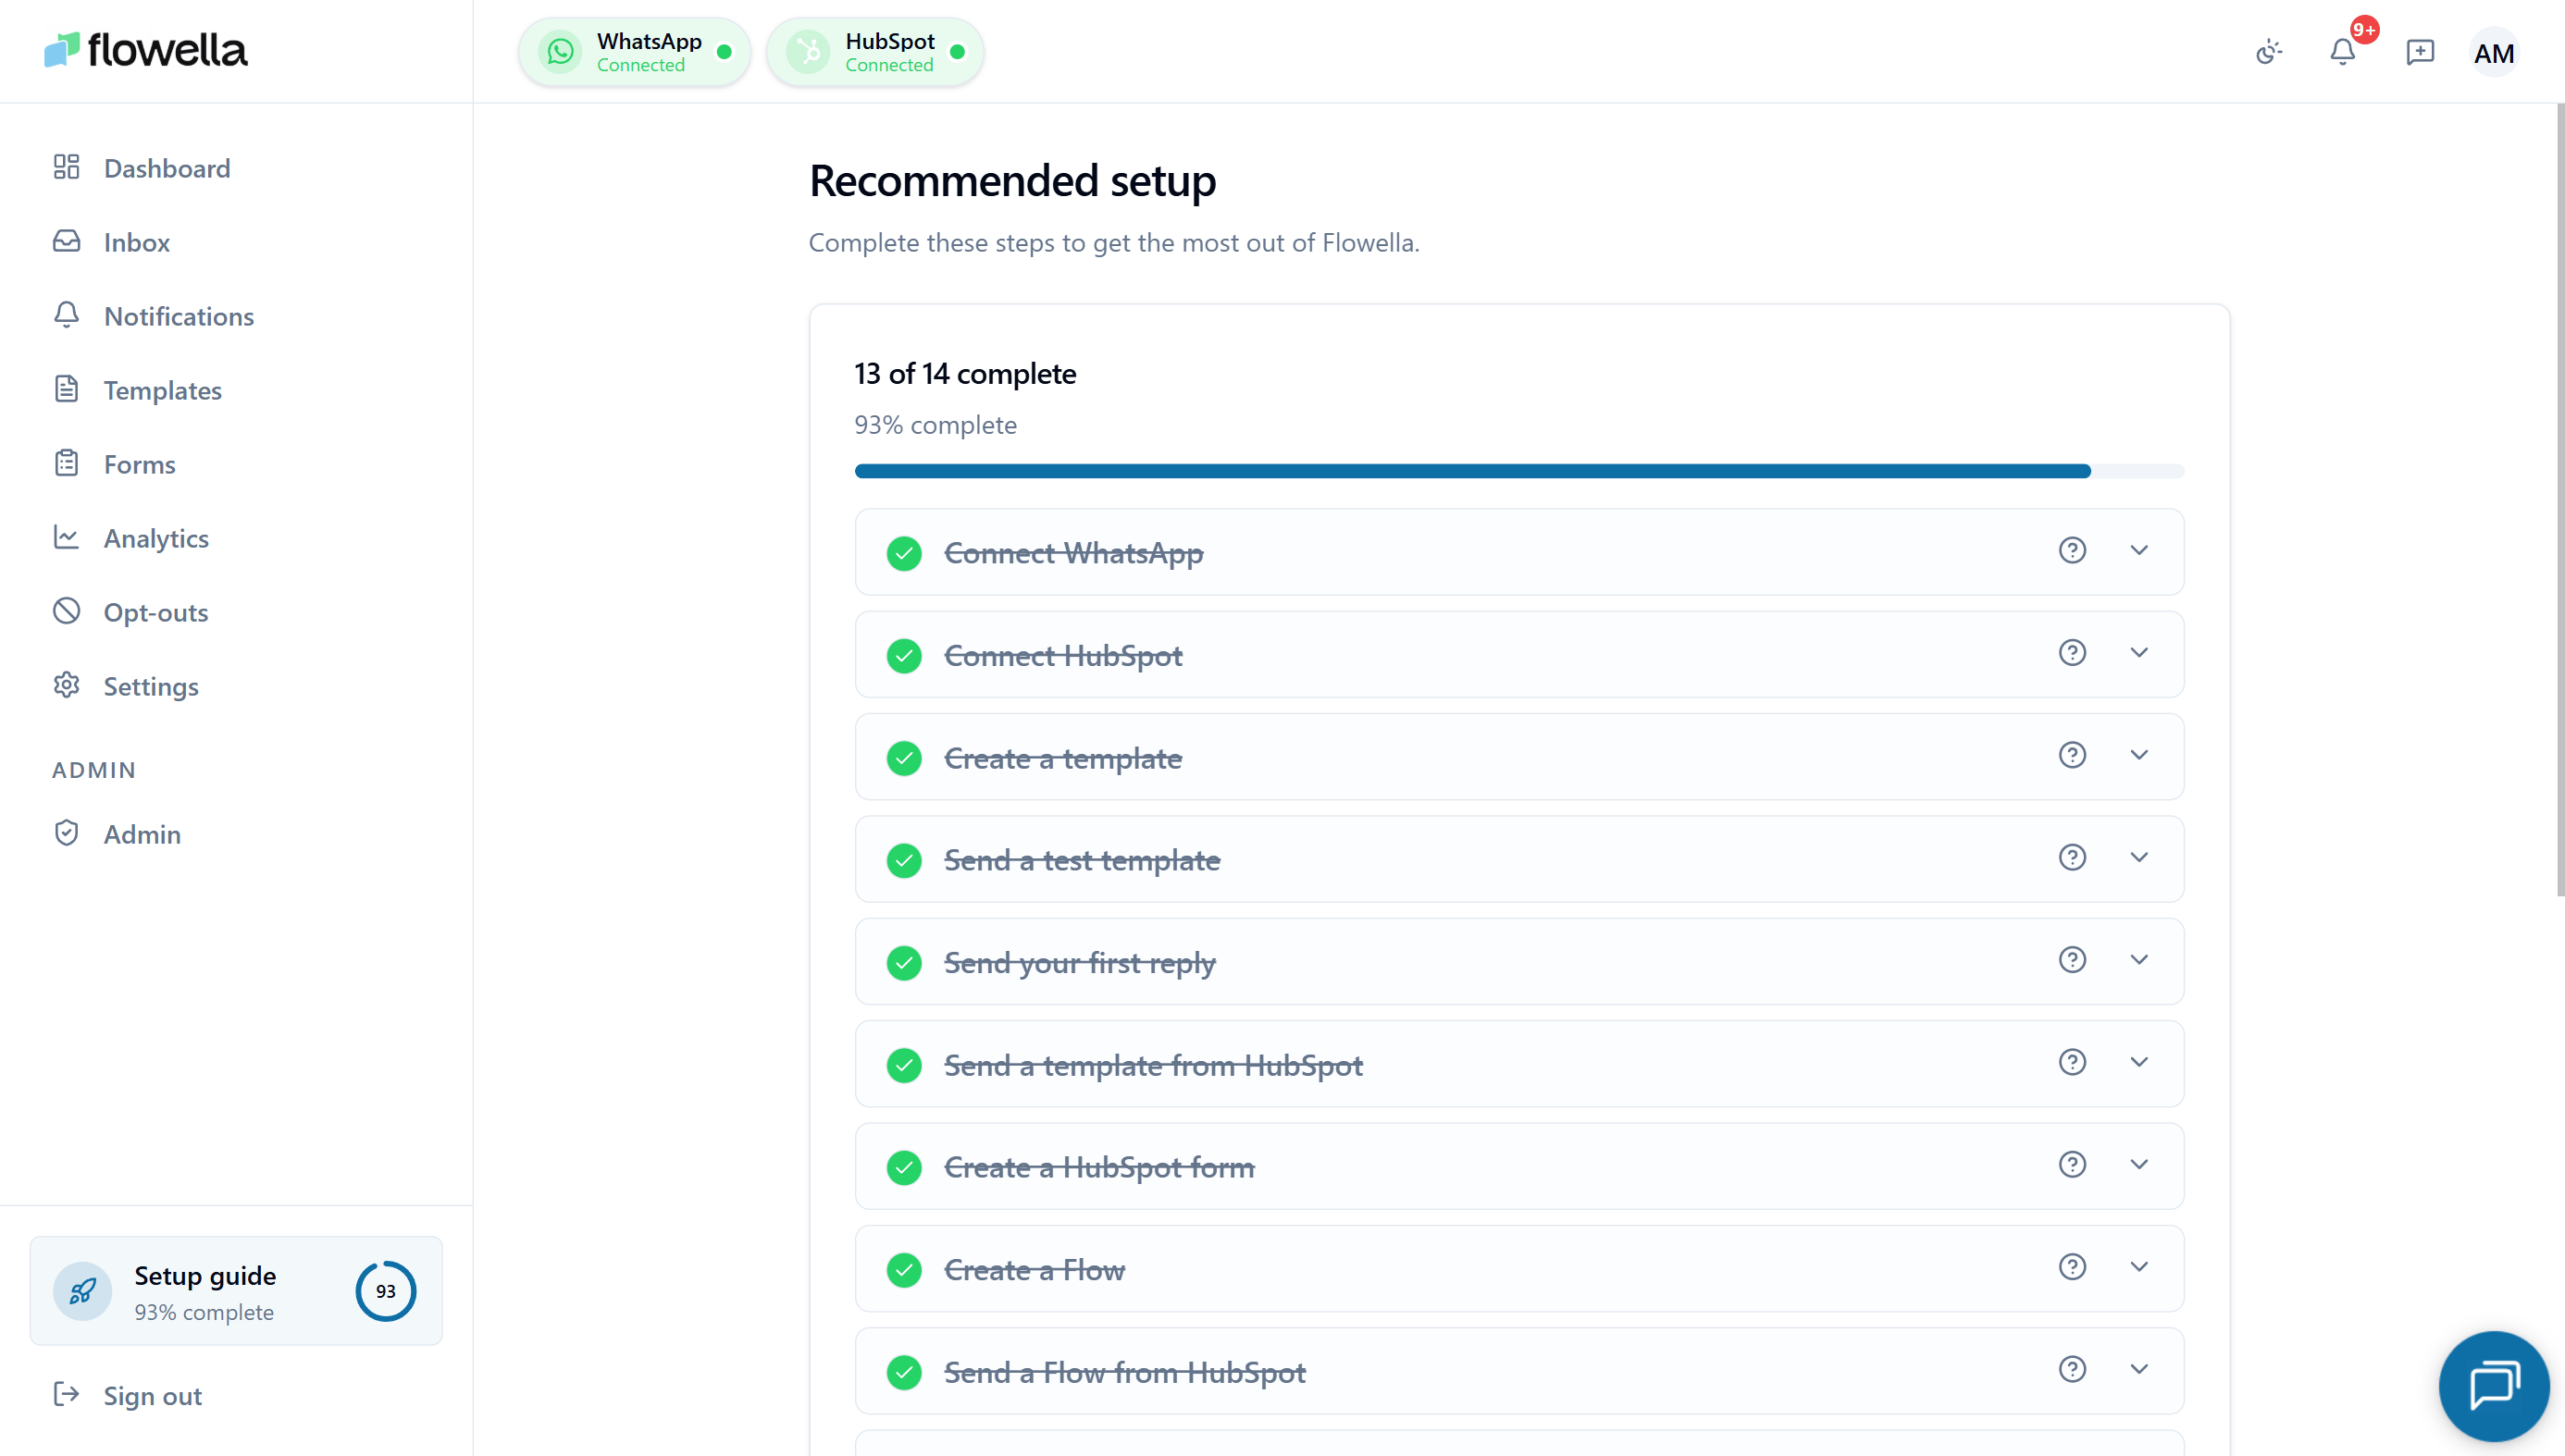Click the setup progress bar

click(x=1519, y=471)
